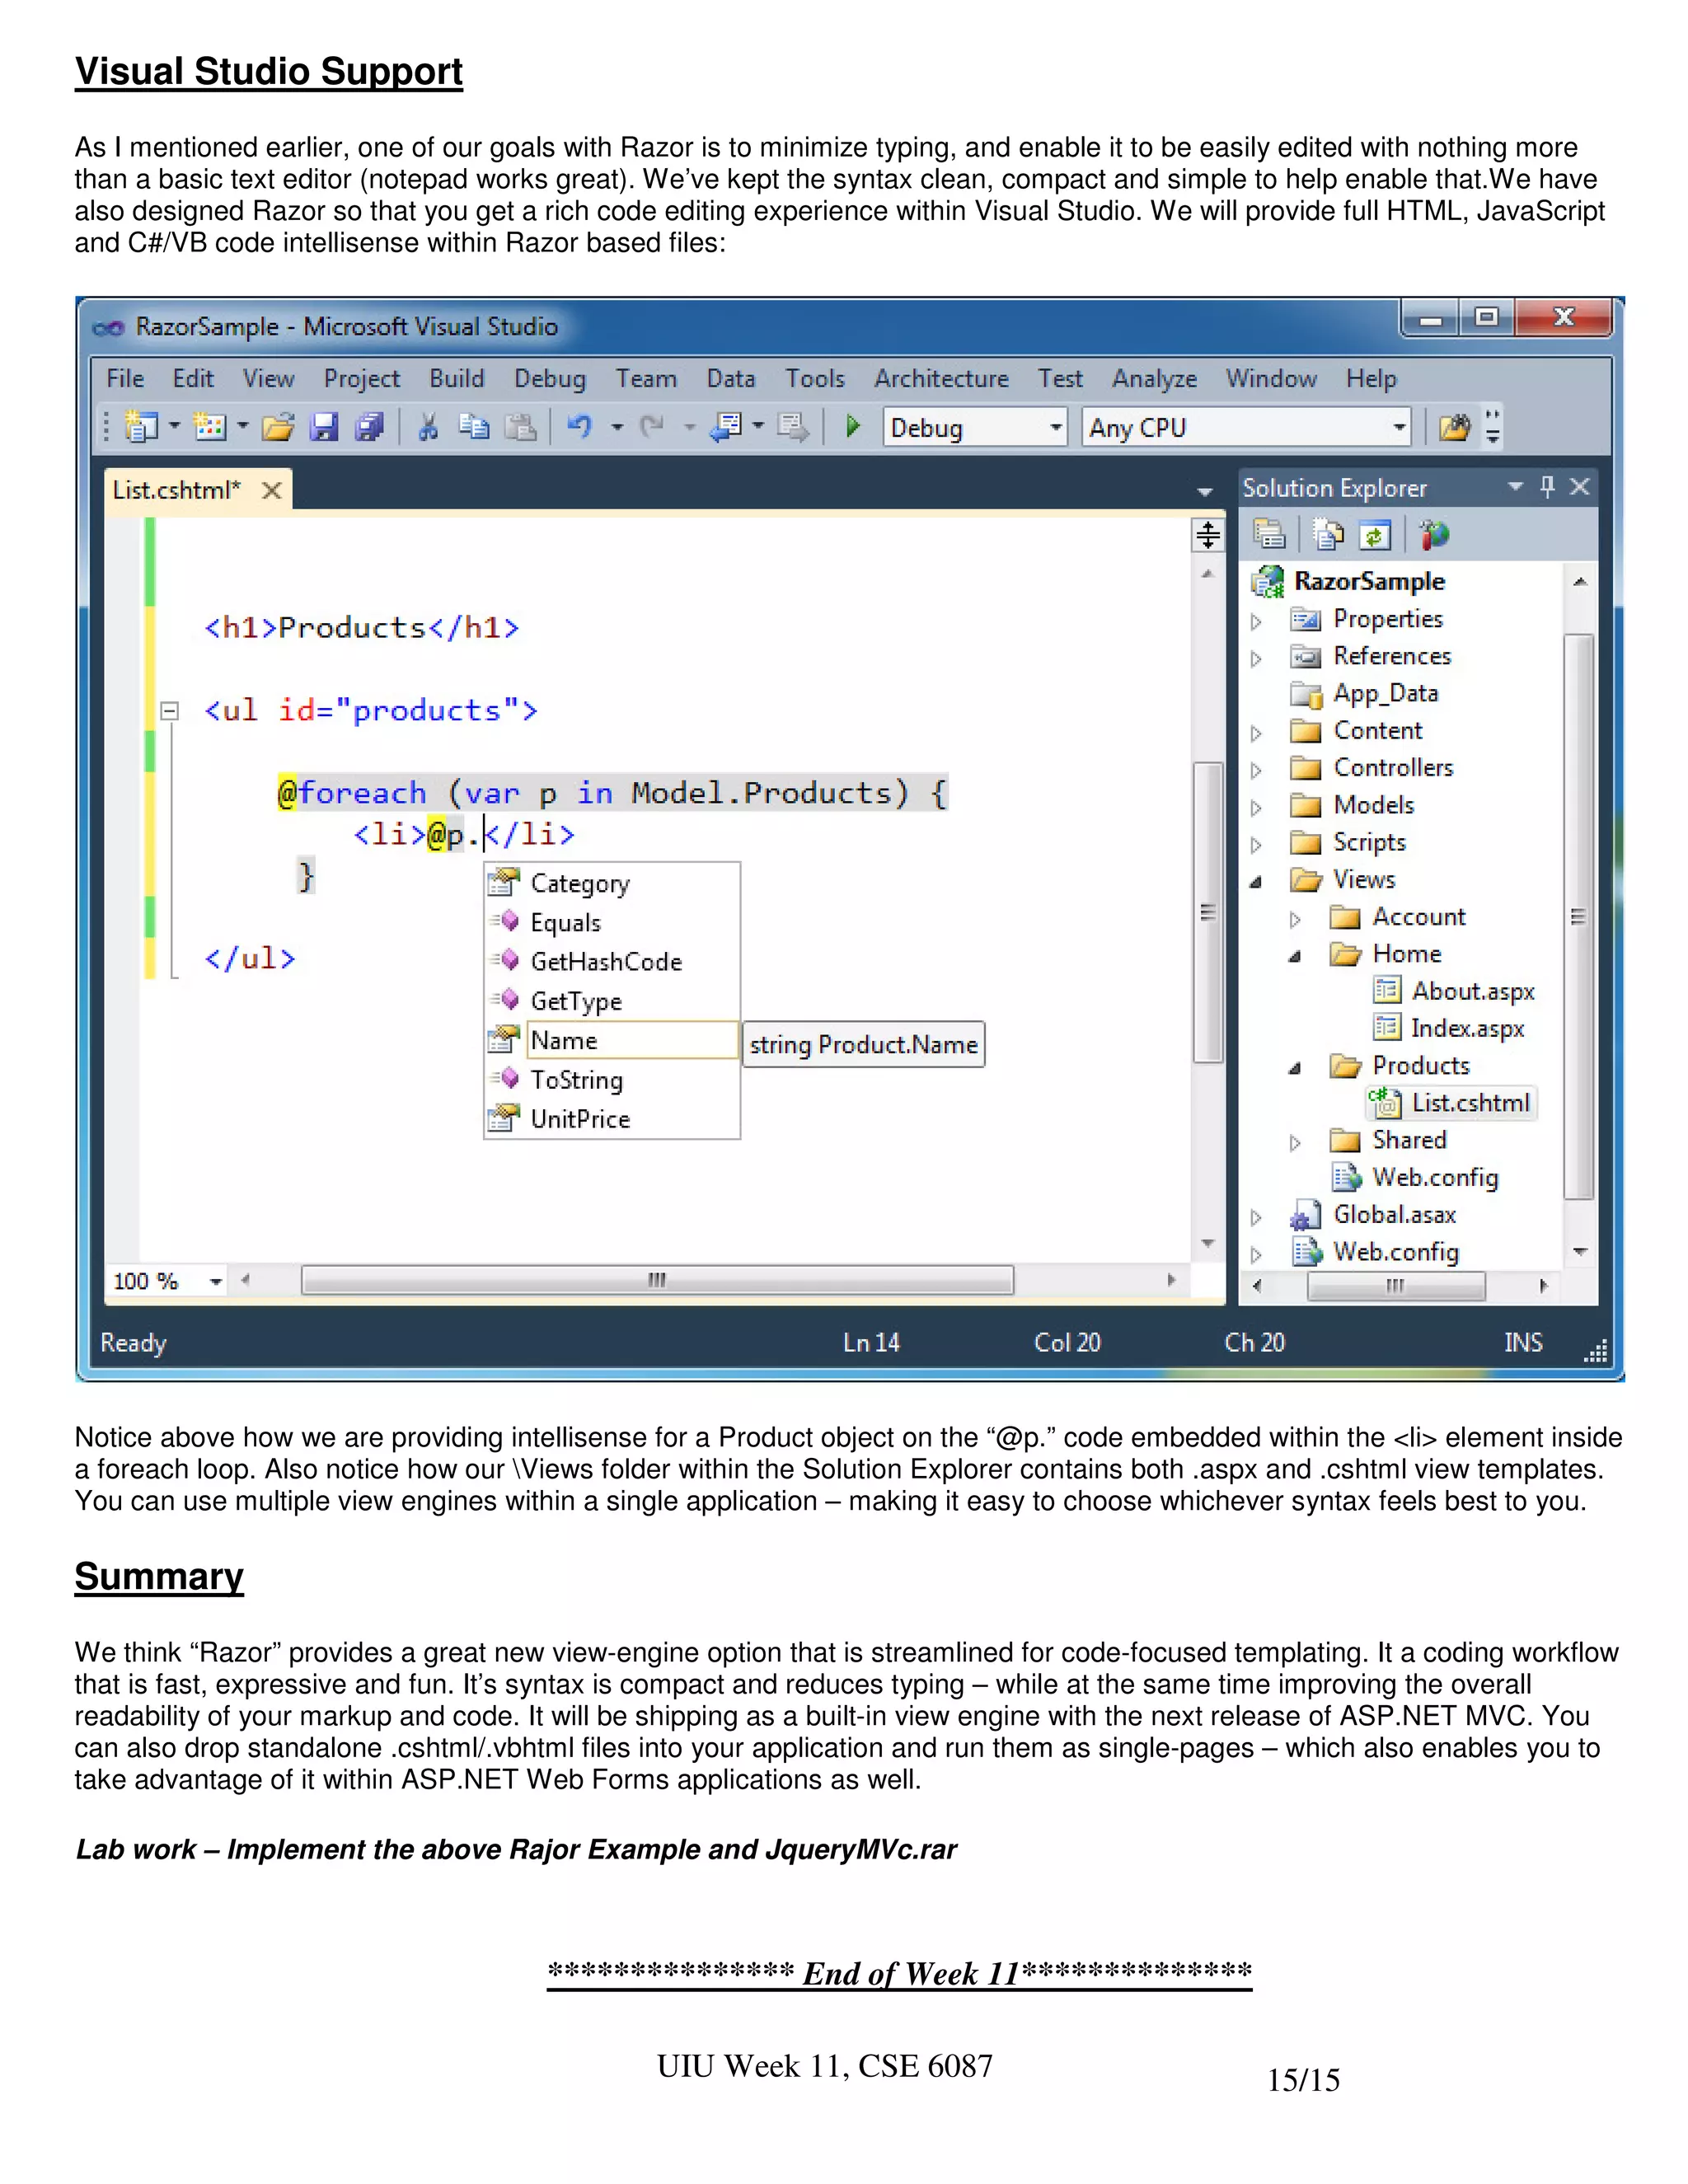Click the editor split window handle
The image size is (1688, 2184).
(x=1208, y=535)
